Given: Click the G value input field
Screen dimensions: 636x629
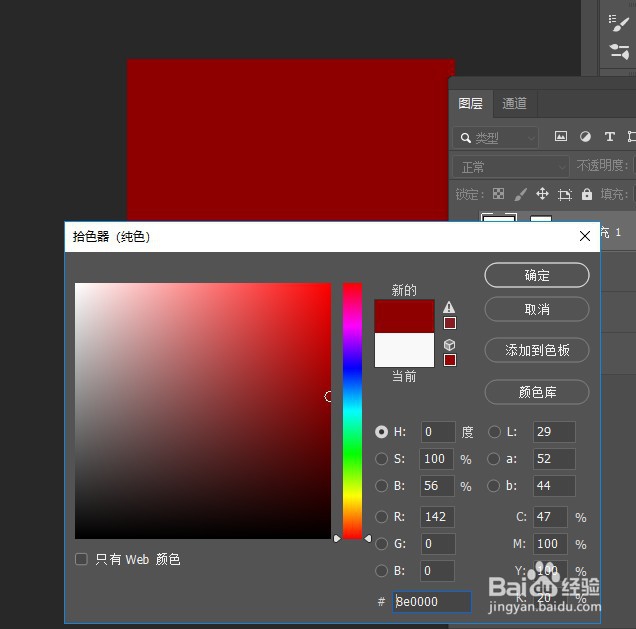Looking at the screenshot, I should tap(438, 544).
